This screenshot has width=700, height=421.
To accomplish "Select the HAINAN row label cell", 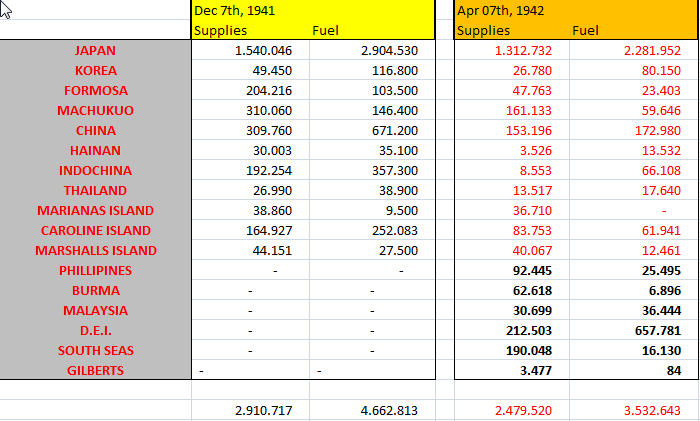I will [x=95, y=150].
